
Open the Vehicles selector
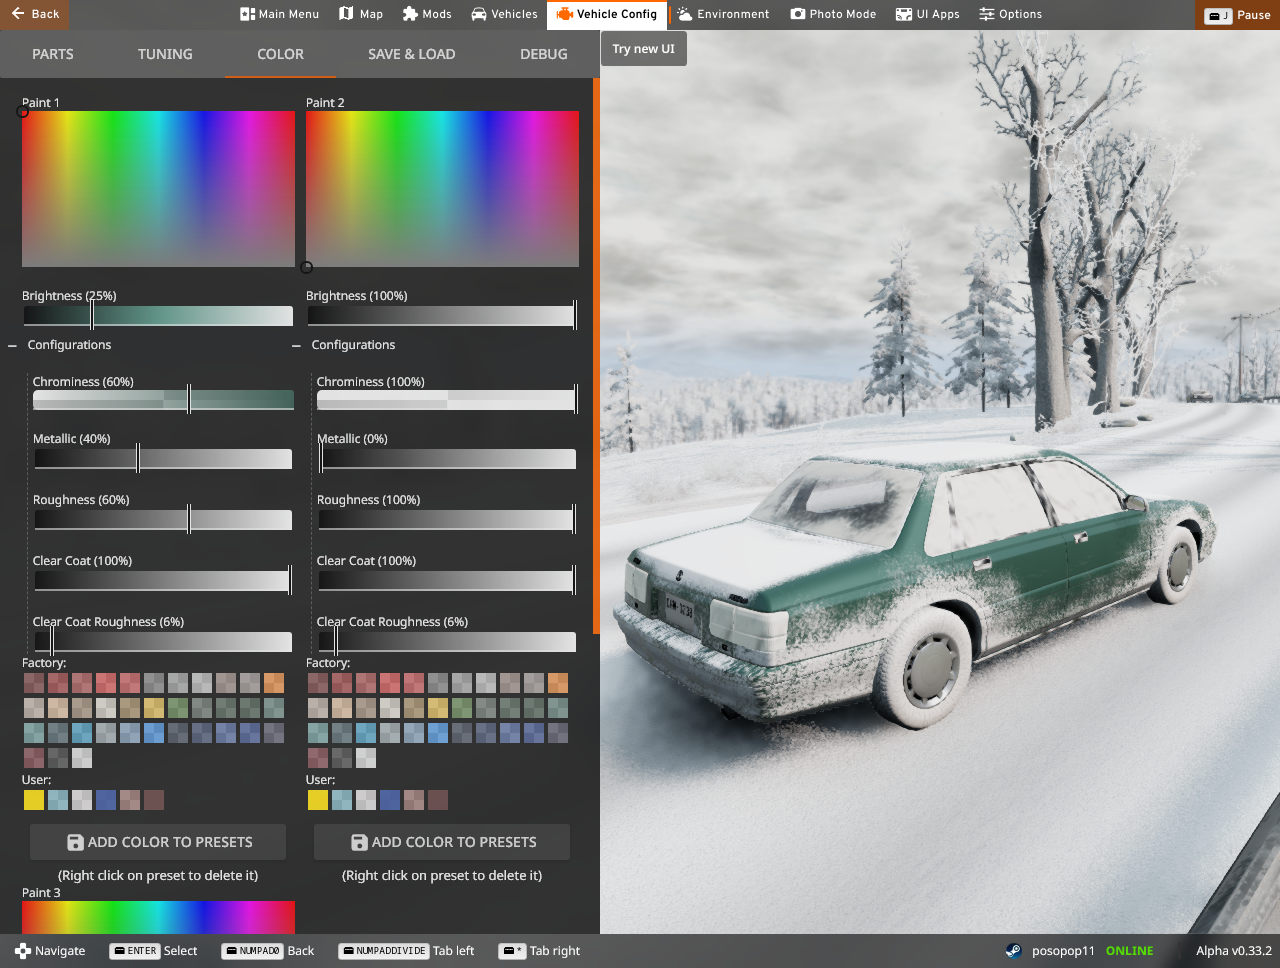tap(504, 14)
